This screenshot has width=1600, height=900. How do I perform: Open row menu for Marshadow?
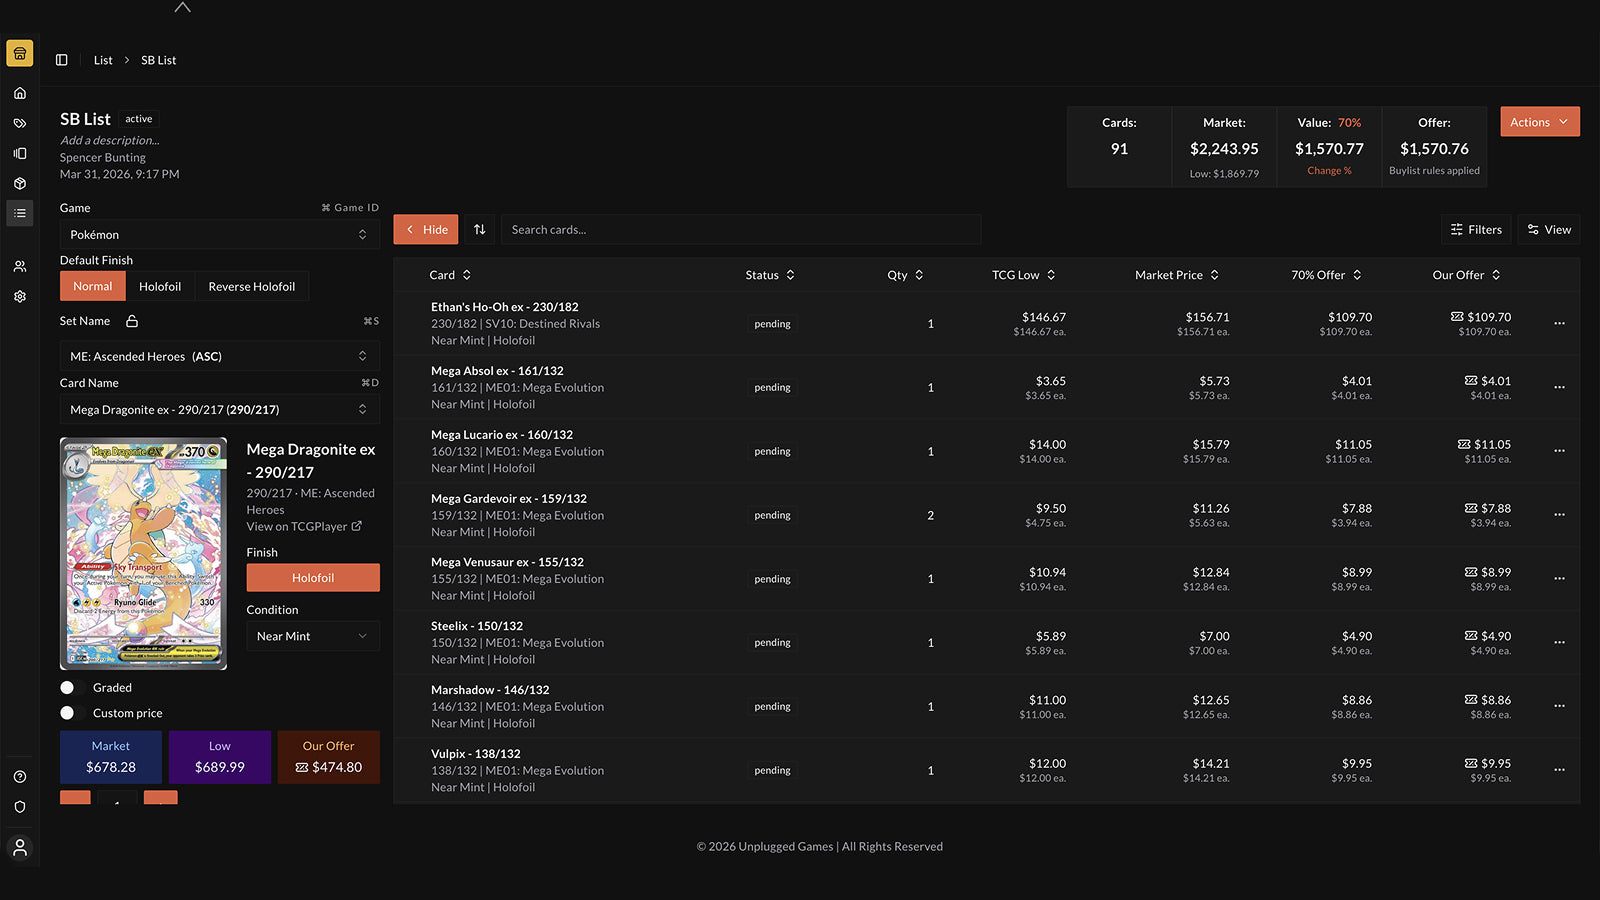tap(1559, 706)
